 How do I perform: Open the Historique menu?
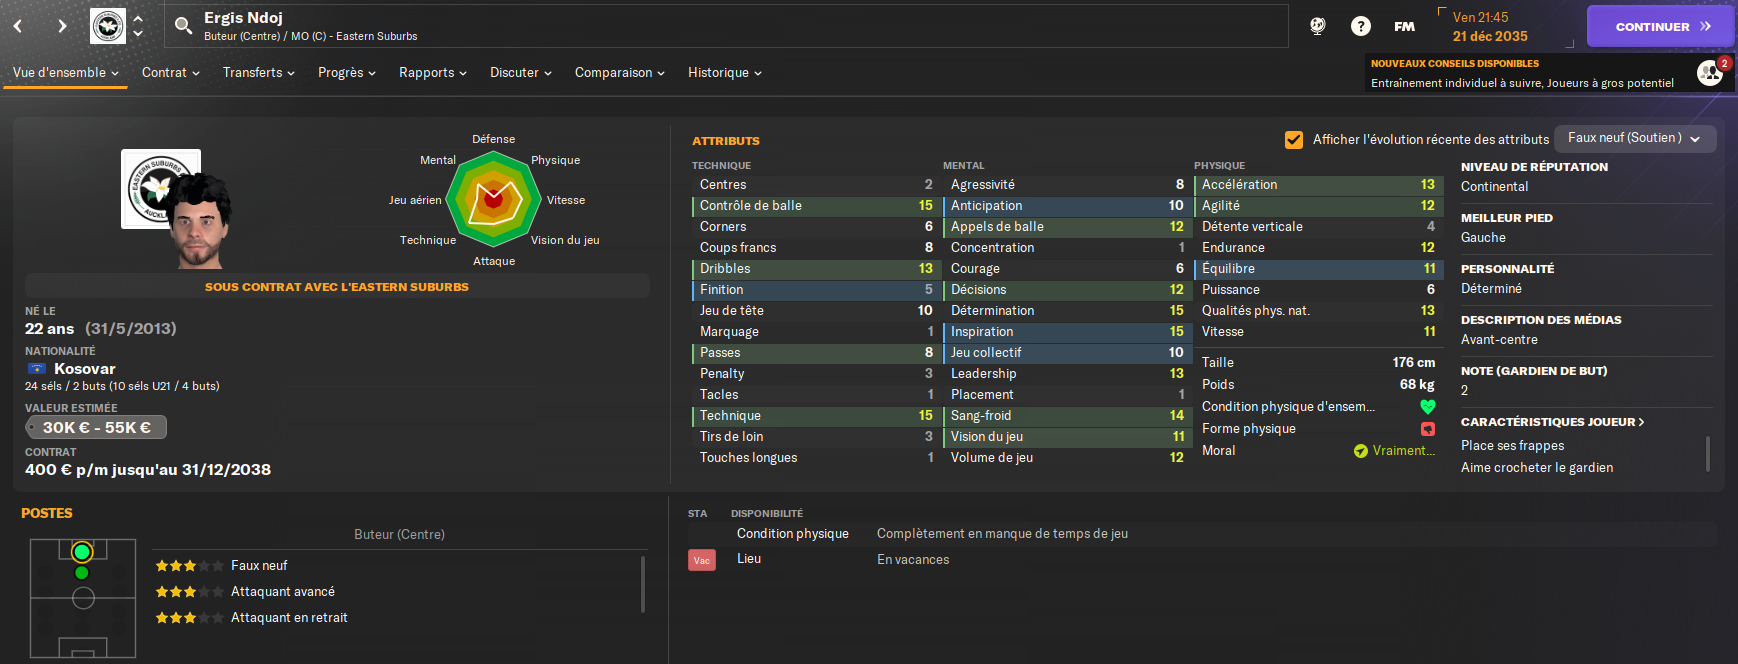point(725,72)
